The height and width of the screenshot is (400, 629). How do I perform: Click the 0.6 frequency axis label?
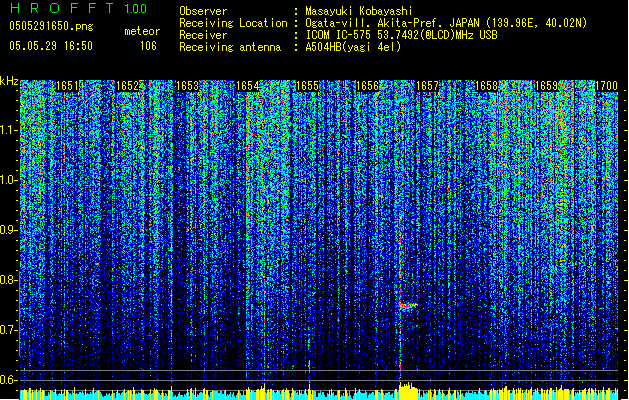pyautogui.click(x=9, y=380)
